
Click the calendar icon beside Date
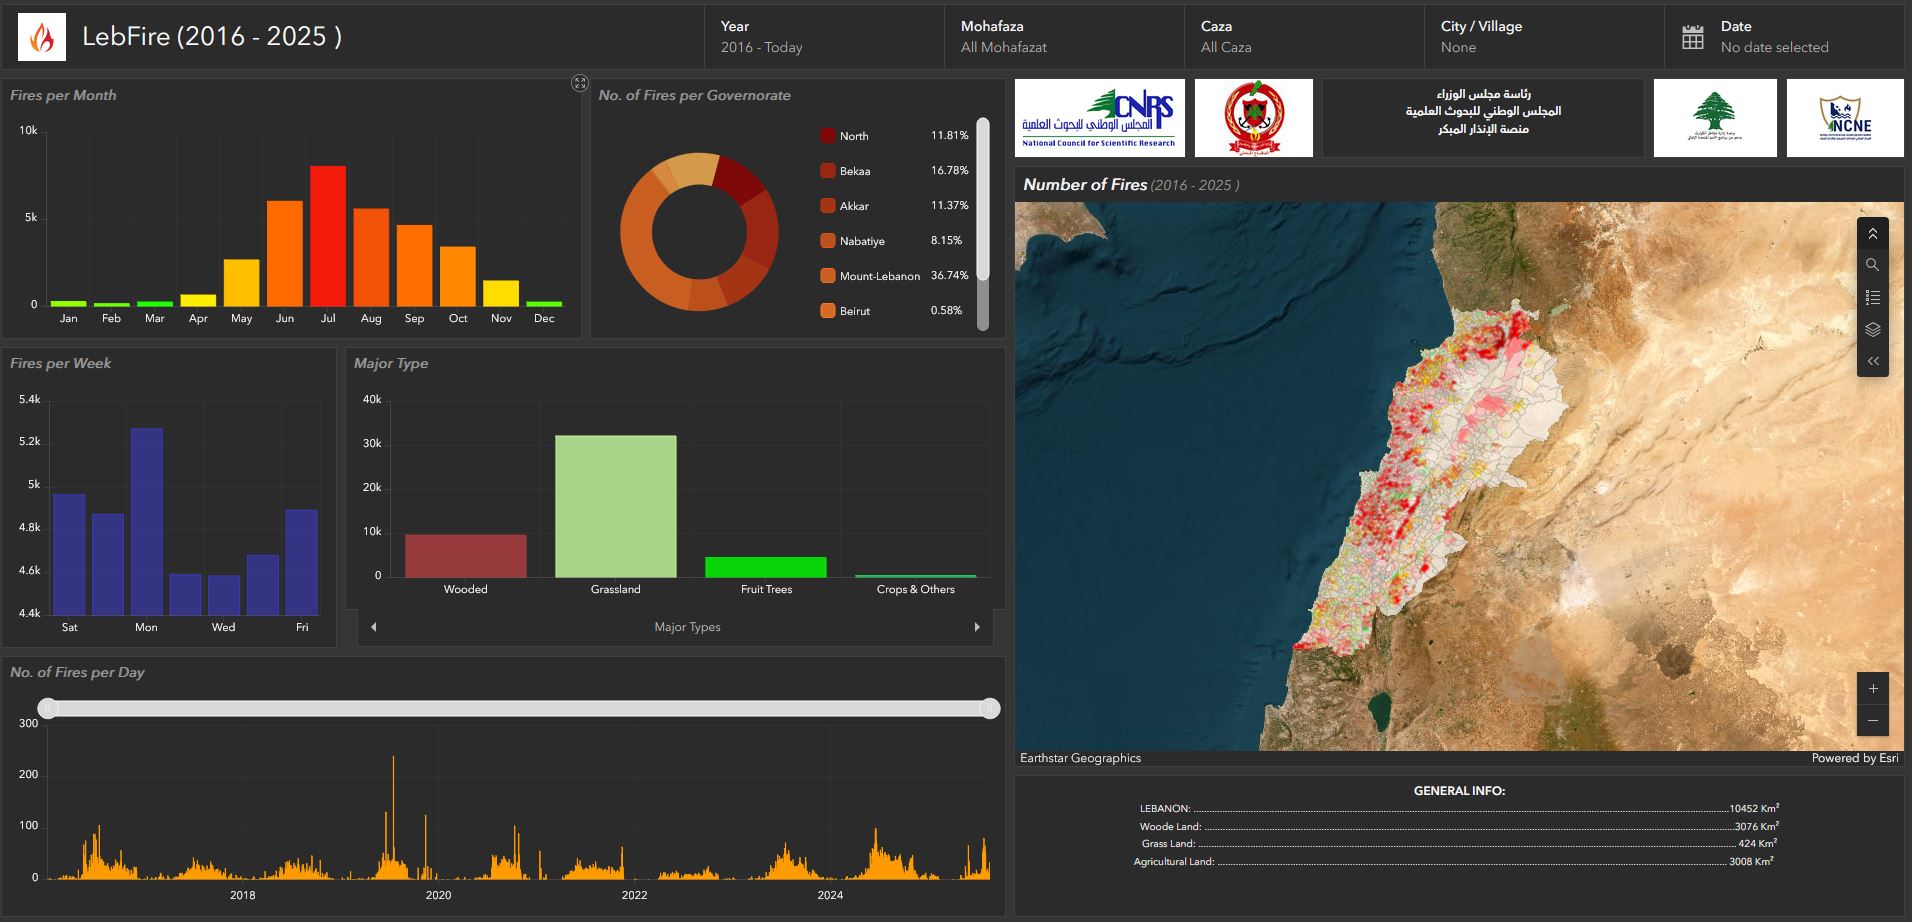[1692, 37]
